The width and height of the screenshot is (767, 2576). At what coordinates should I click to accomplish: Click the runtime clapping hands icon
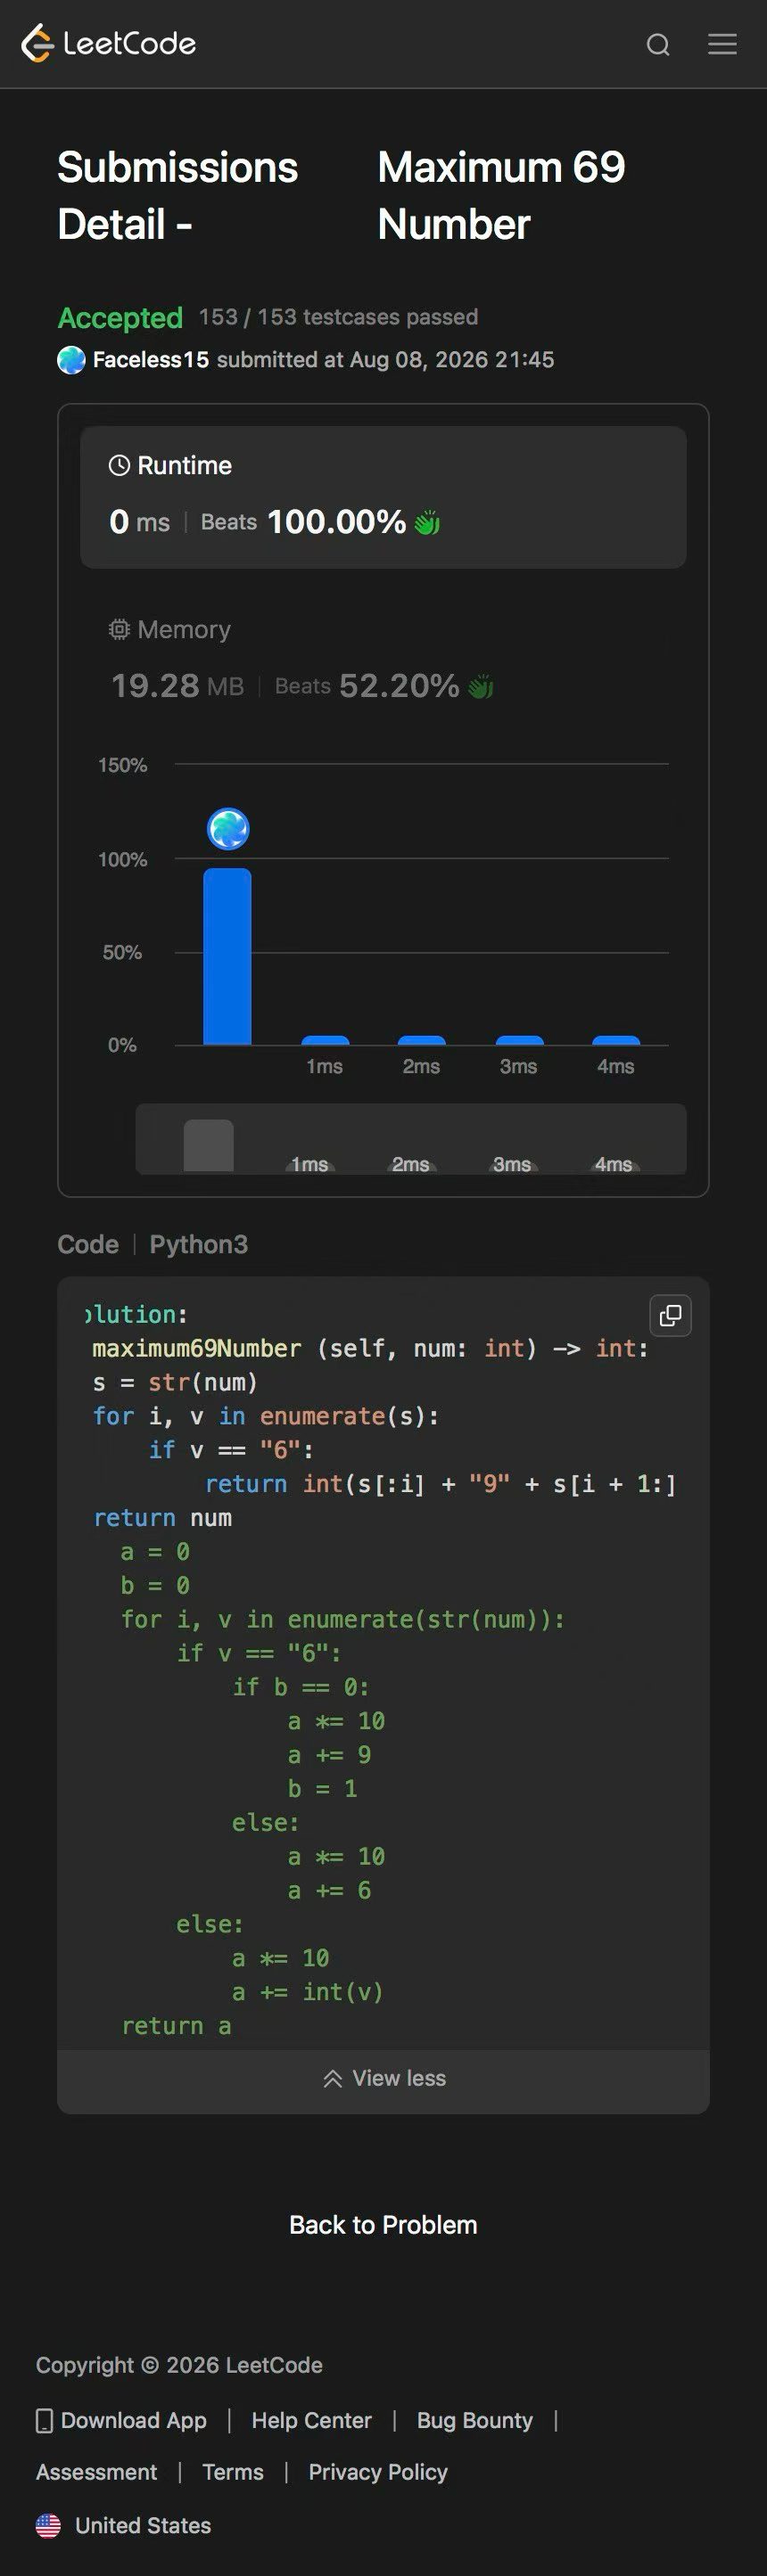[x=427, y=522]
